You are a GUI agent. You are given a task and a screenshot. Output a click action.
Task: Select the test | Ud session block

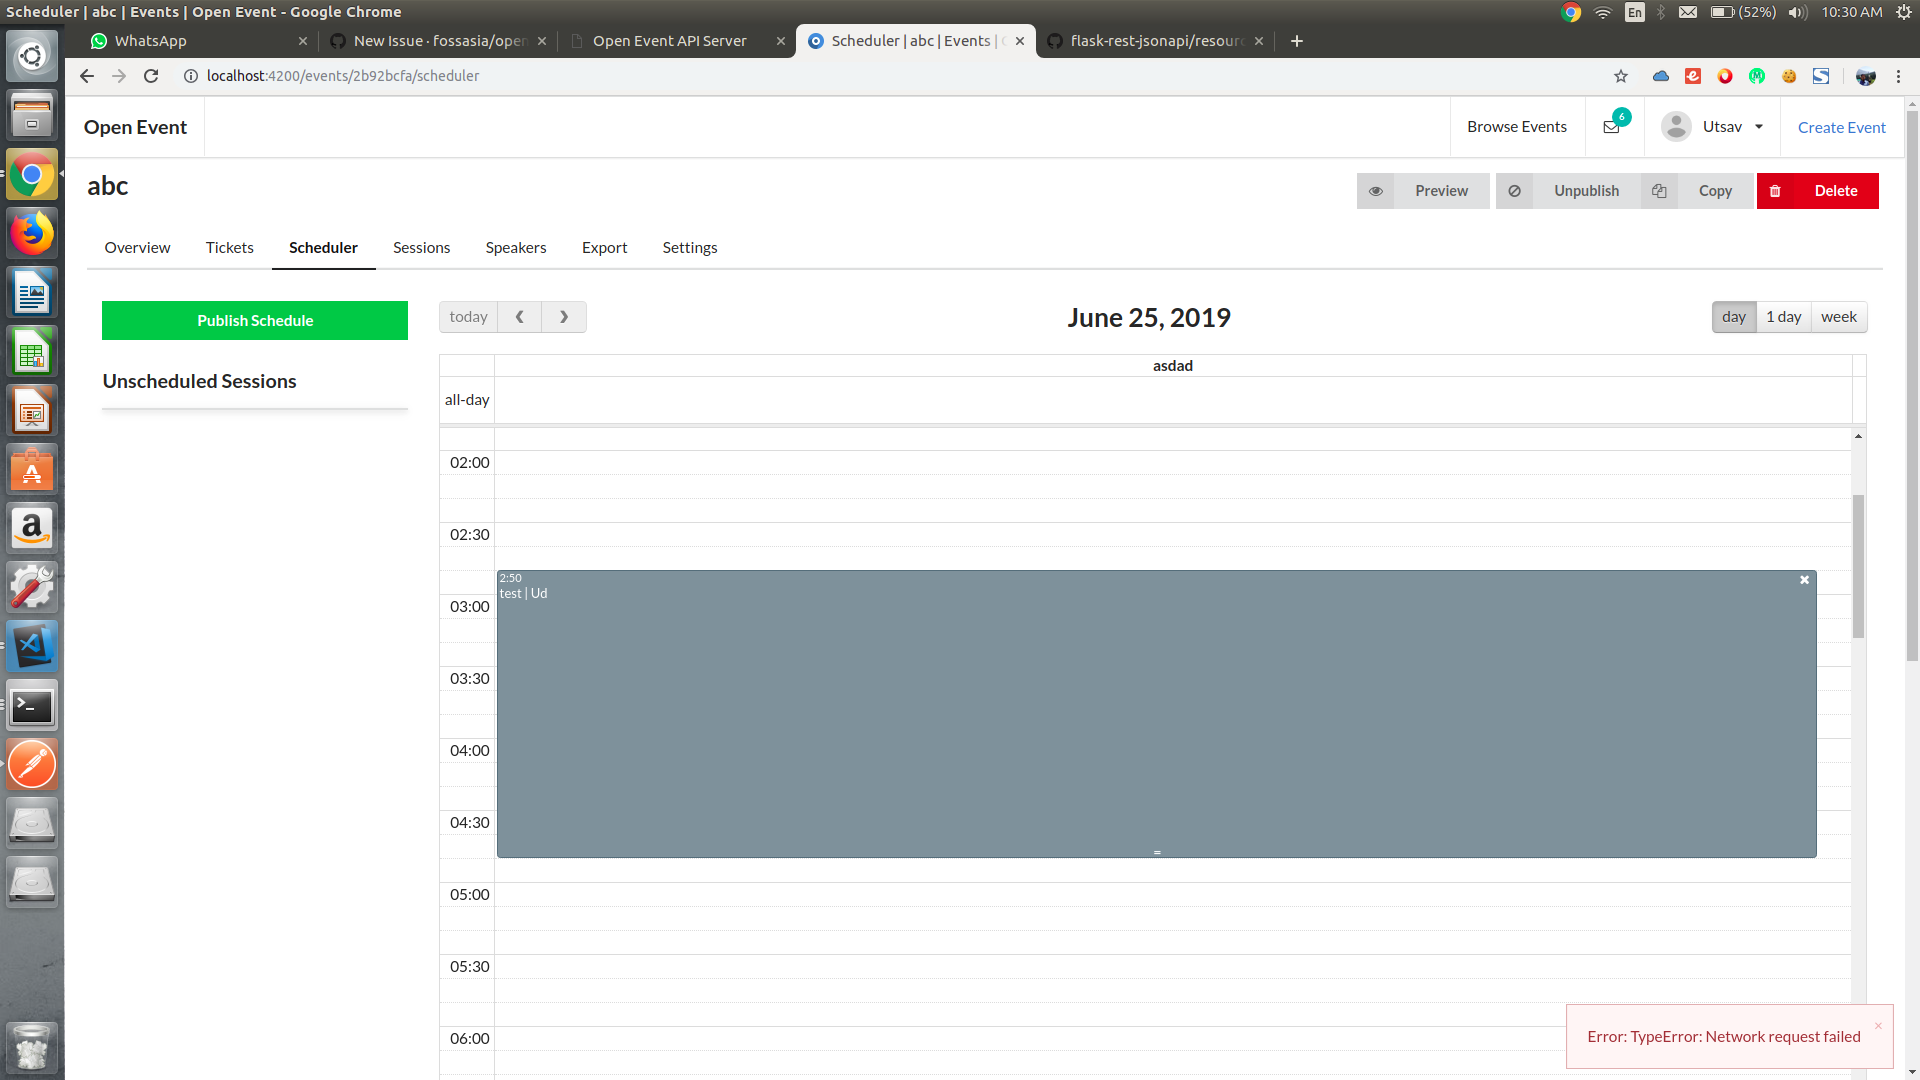1156,714
